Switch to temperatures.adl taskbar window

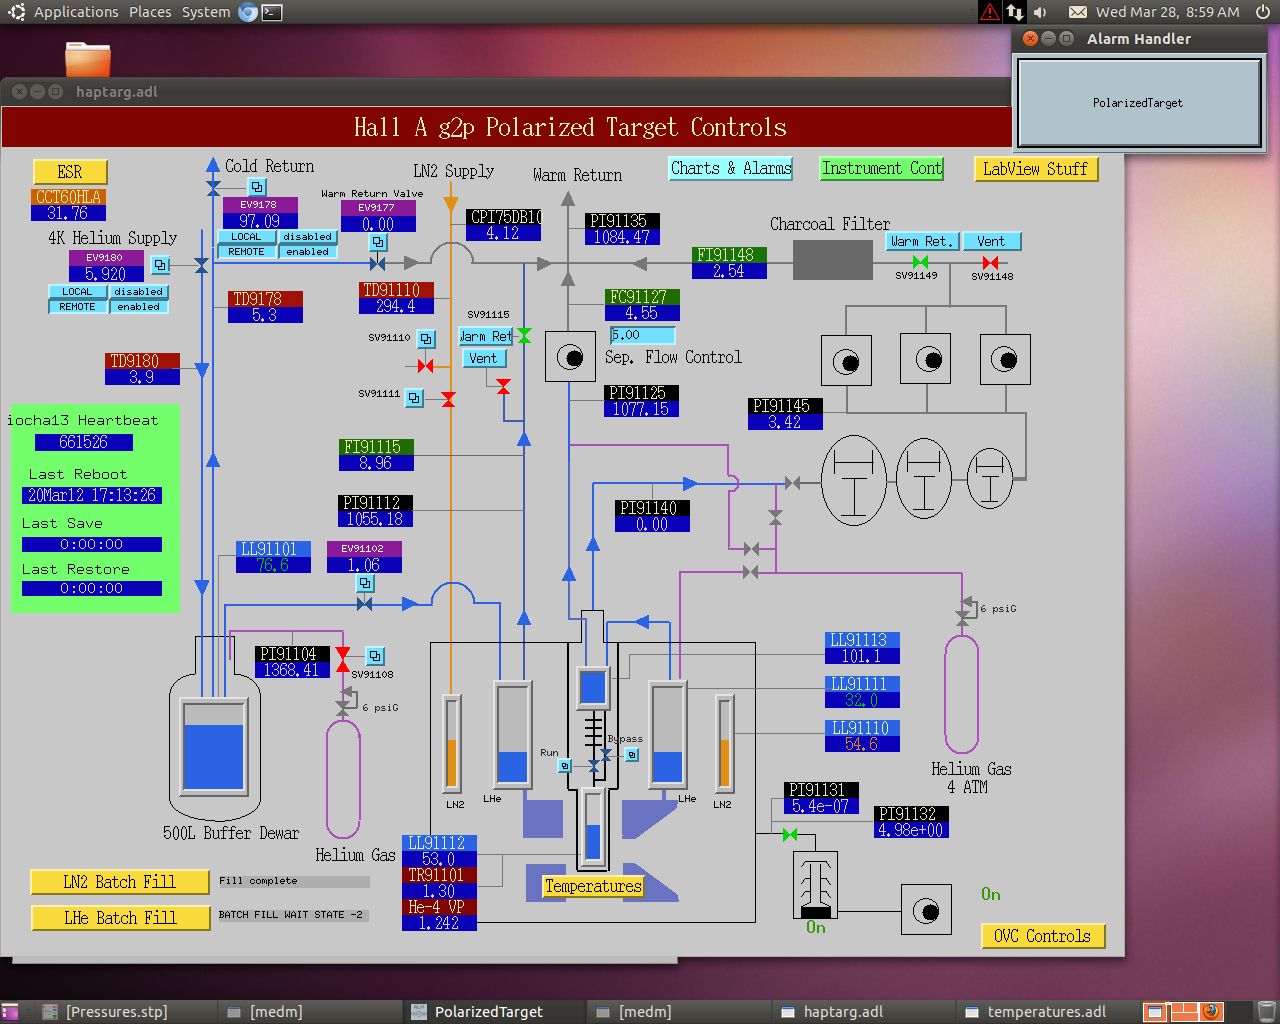[x=1046, y=1012]
